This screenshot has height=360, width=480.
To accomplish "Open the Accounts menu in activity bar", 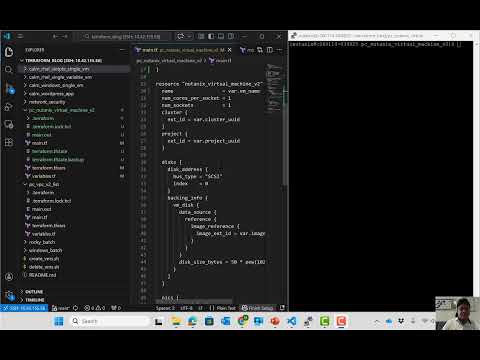I will (x=9, y=277).
